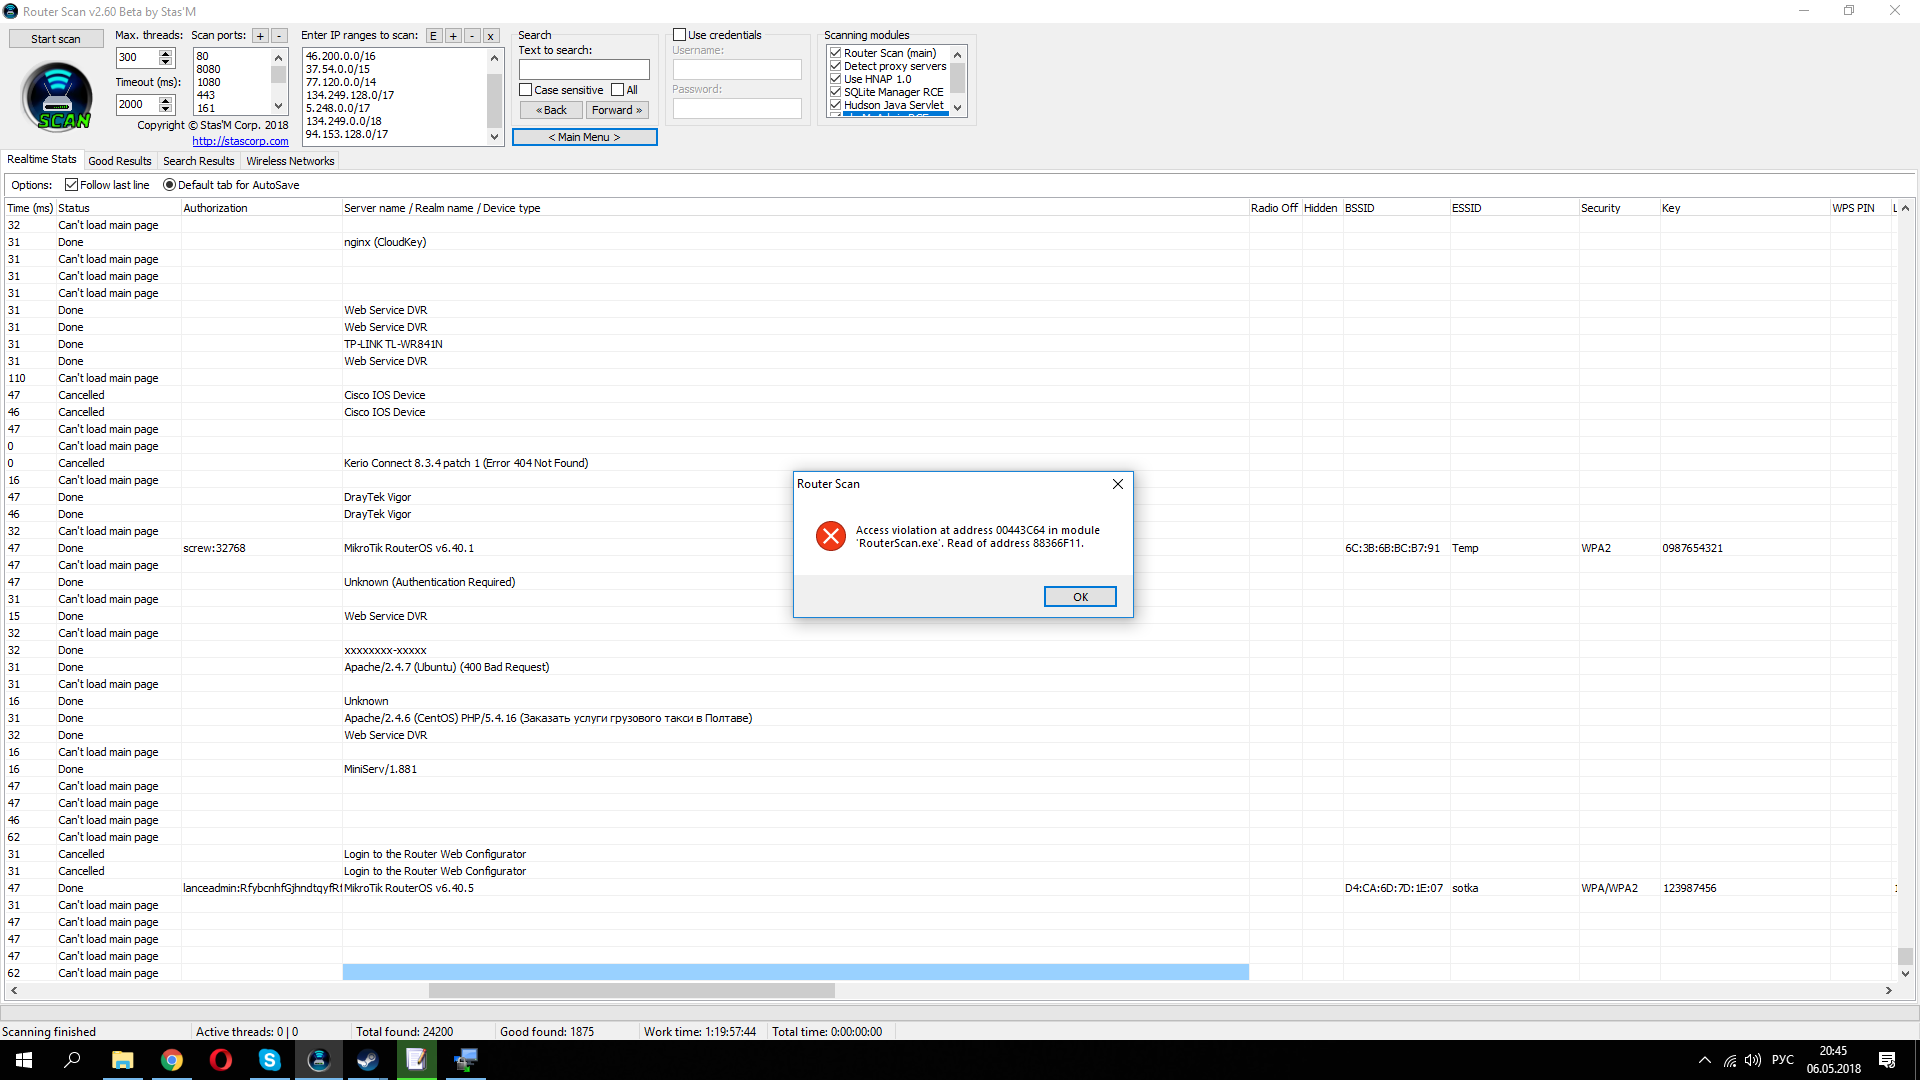Click OK in the error dialog
The image size is (1920, 1080).
click(x=1079, y=597)
